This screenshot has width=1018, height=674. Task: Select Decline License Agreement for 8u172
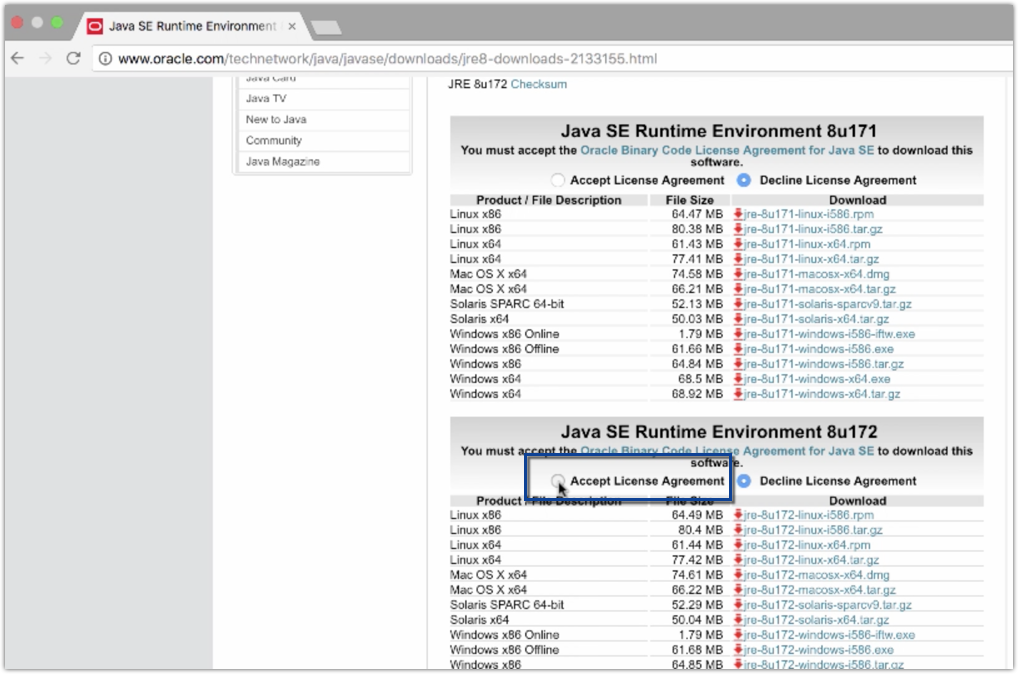[x=744, y=481]
